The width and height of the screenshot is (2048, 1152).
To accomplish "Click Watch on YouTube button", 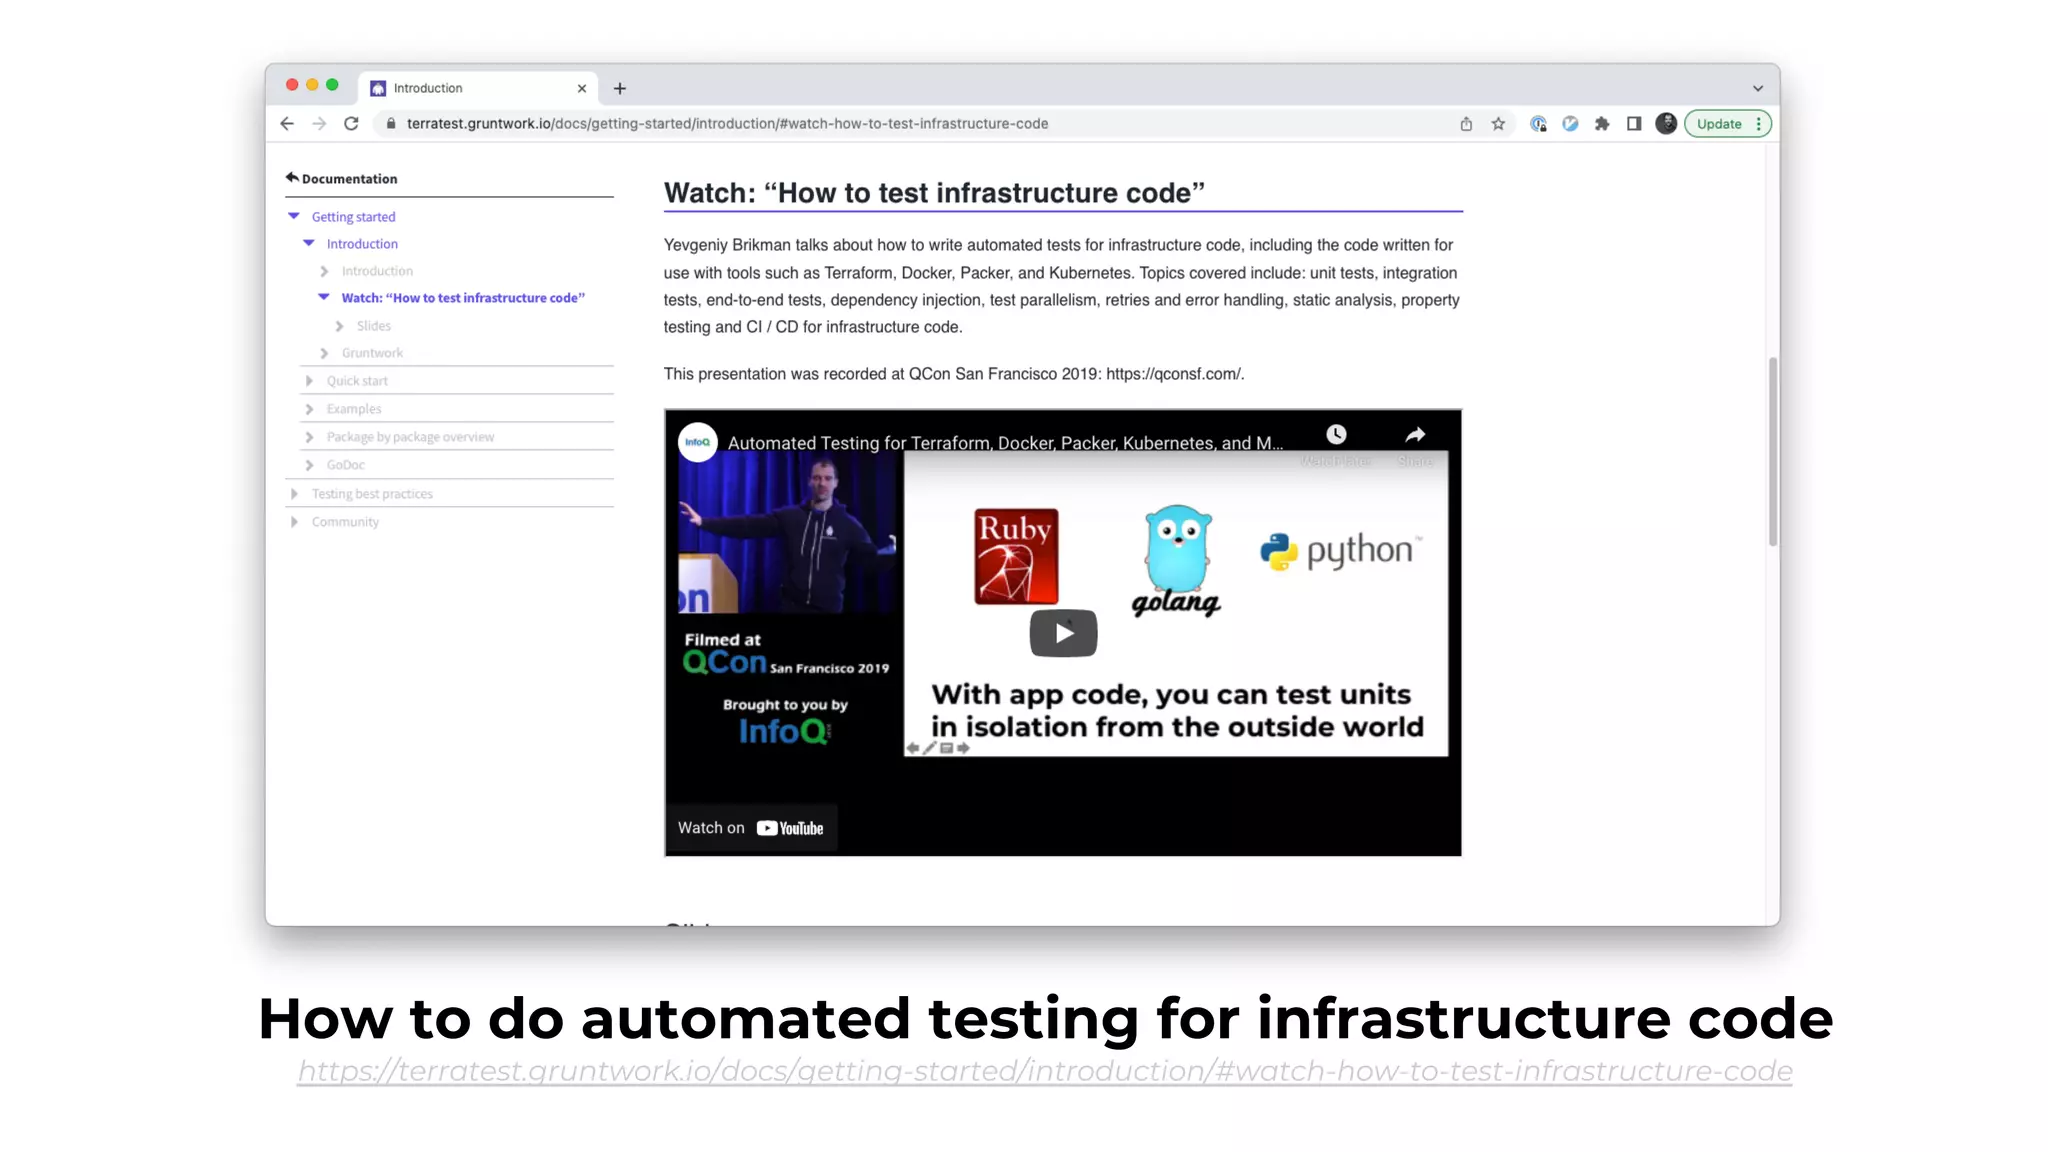I will coord(751,828).
